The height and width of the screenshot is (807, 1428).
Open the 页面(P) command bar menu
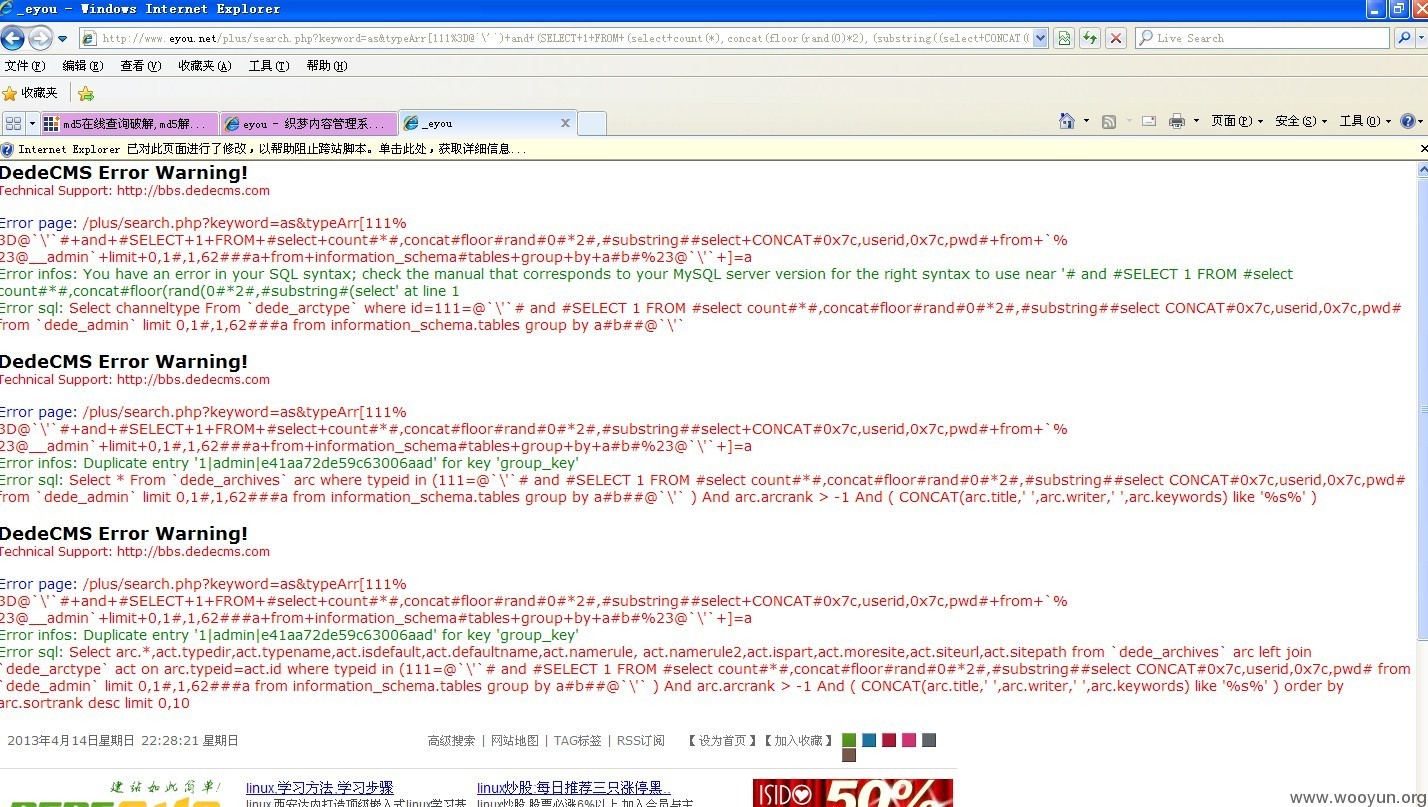(x=1236, y=121)
